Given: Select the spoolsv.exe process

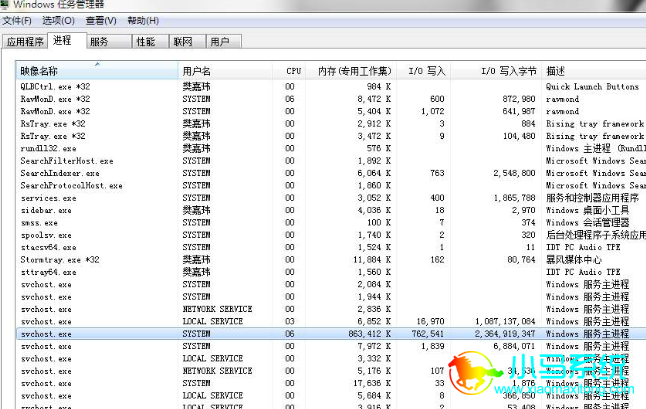Looking at the screenshot, I should (331, 235).
